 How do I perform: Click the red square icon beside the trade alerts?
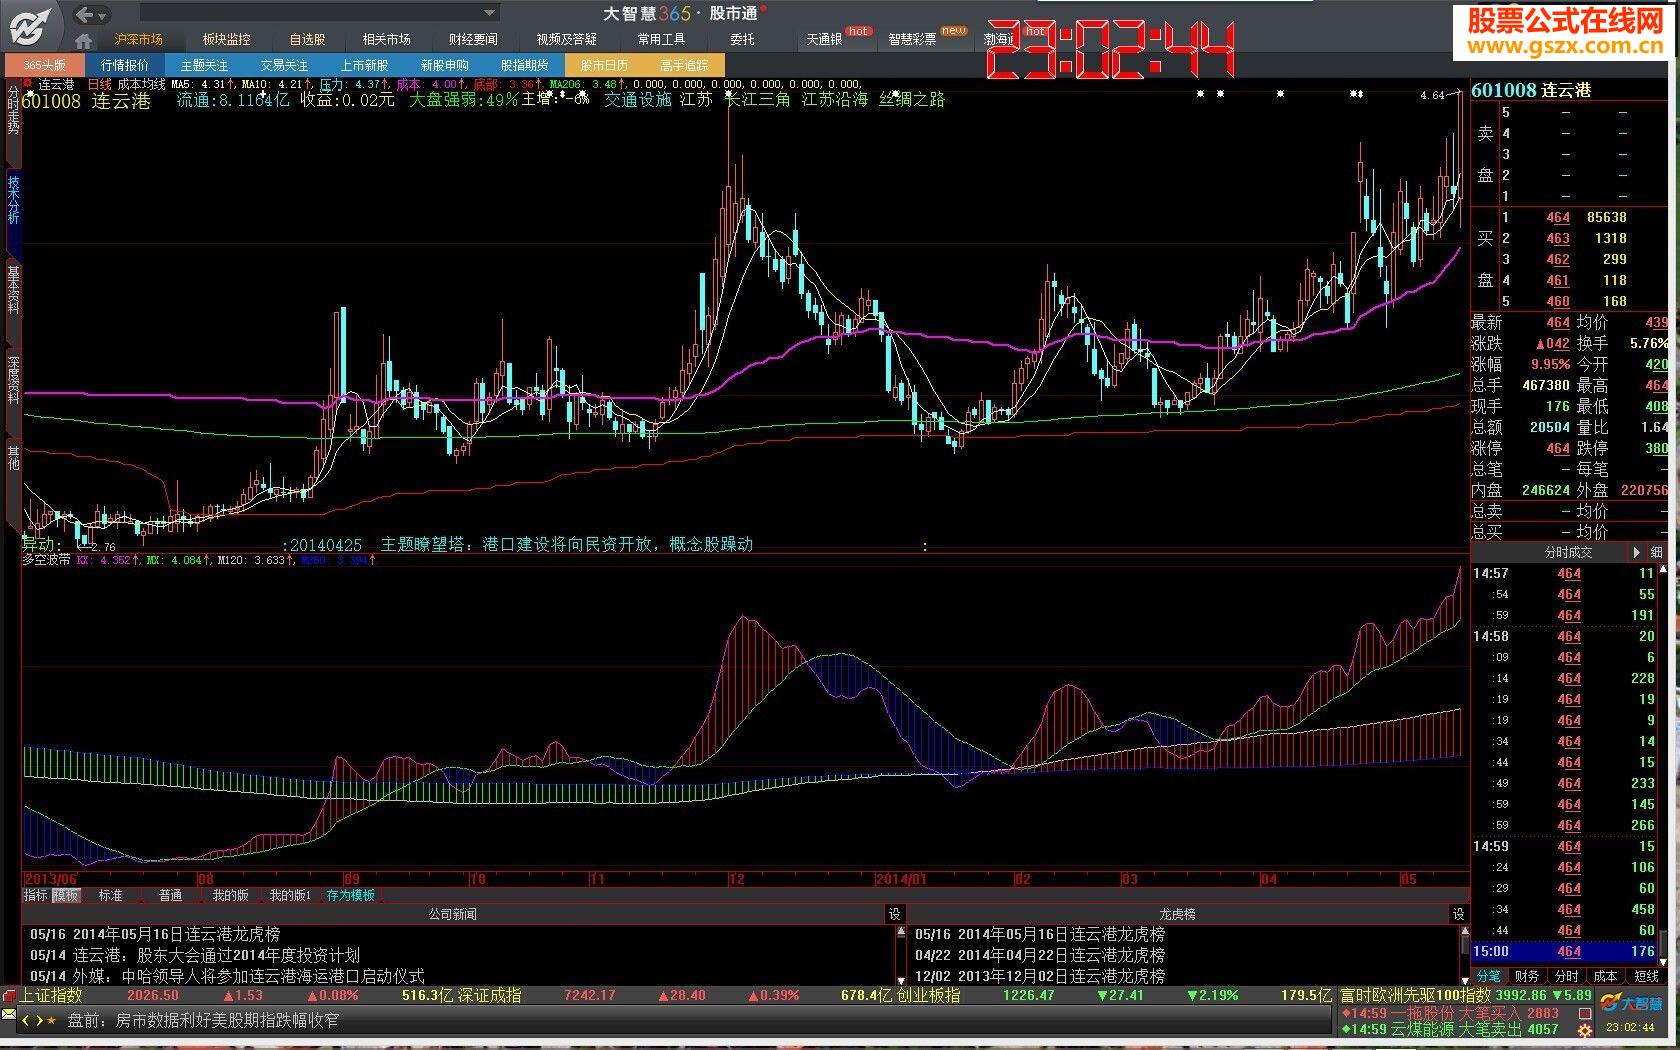(x=1585, y=1012)
